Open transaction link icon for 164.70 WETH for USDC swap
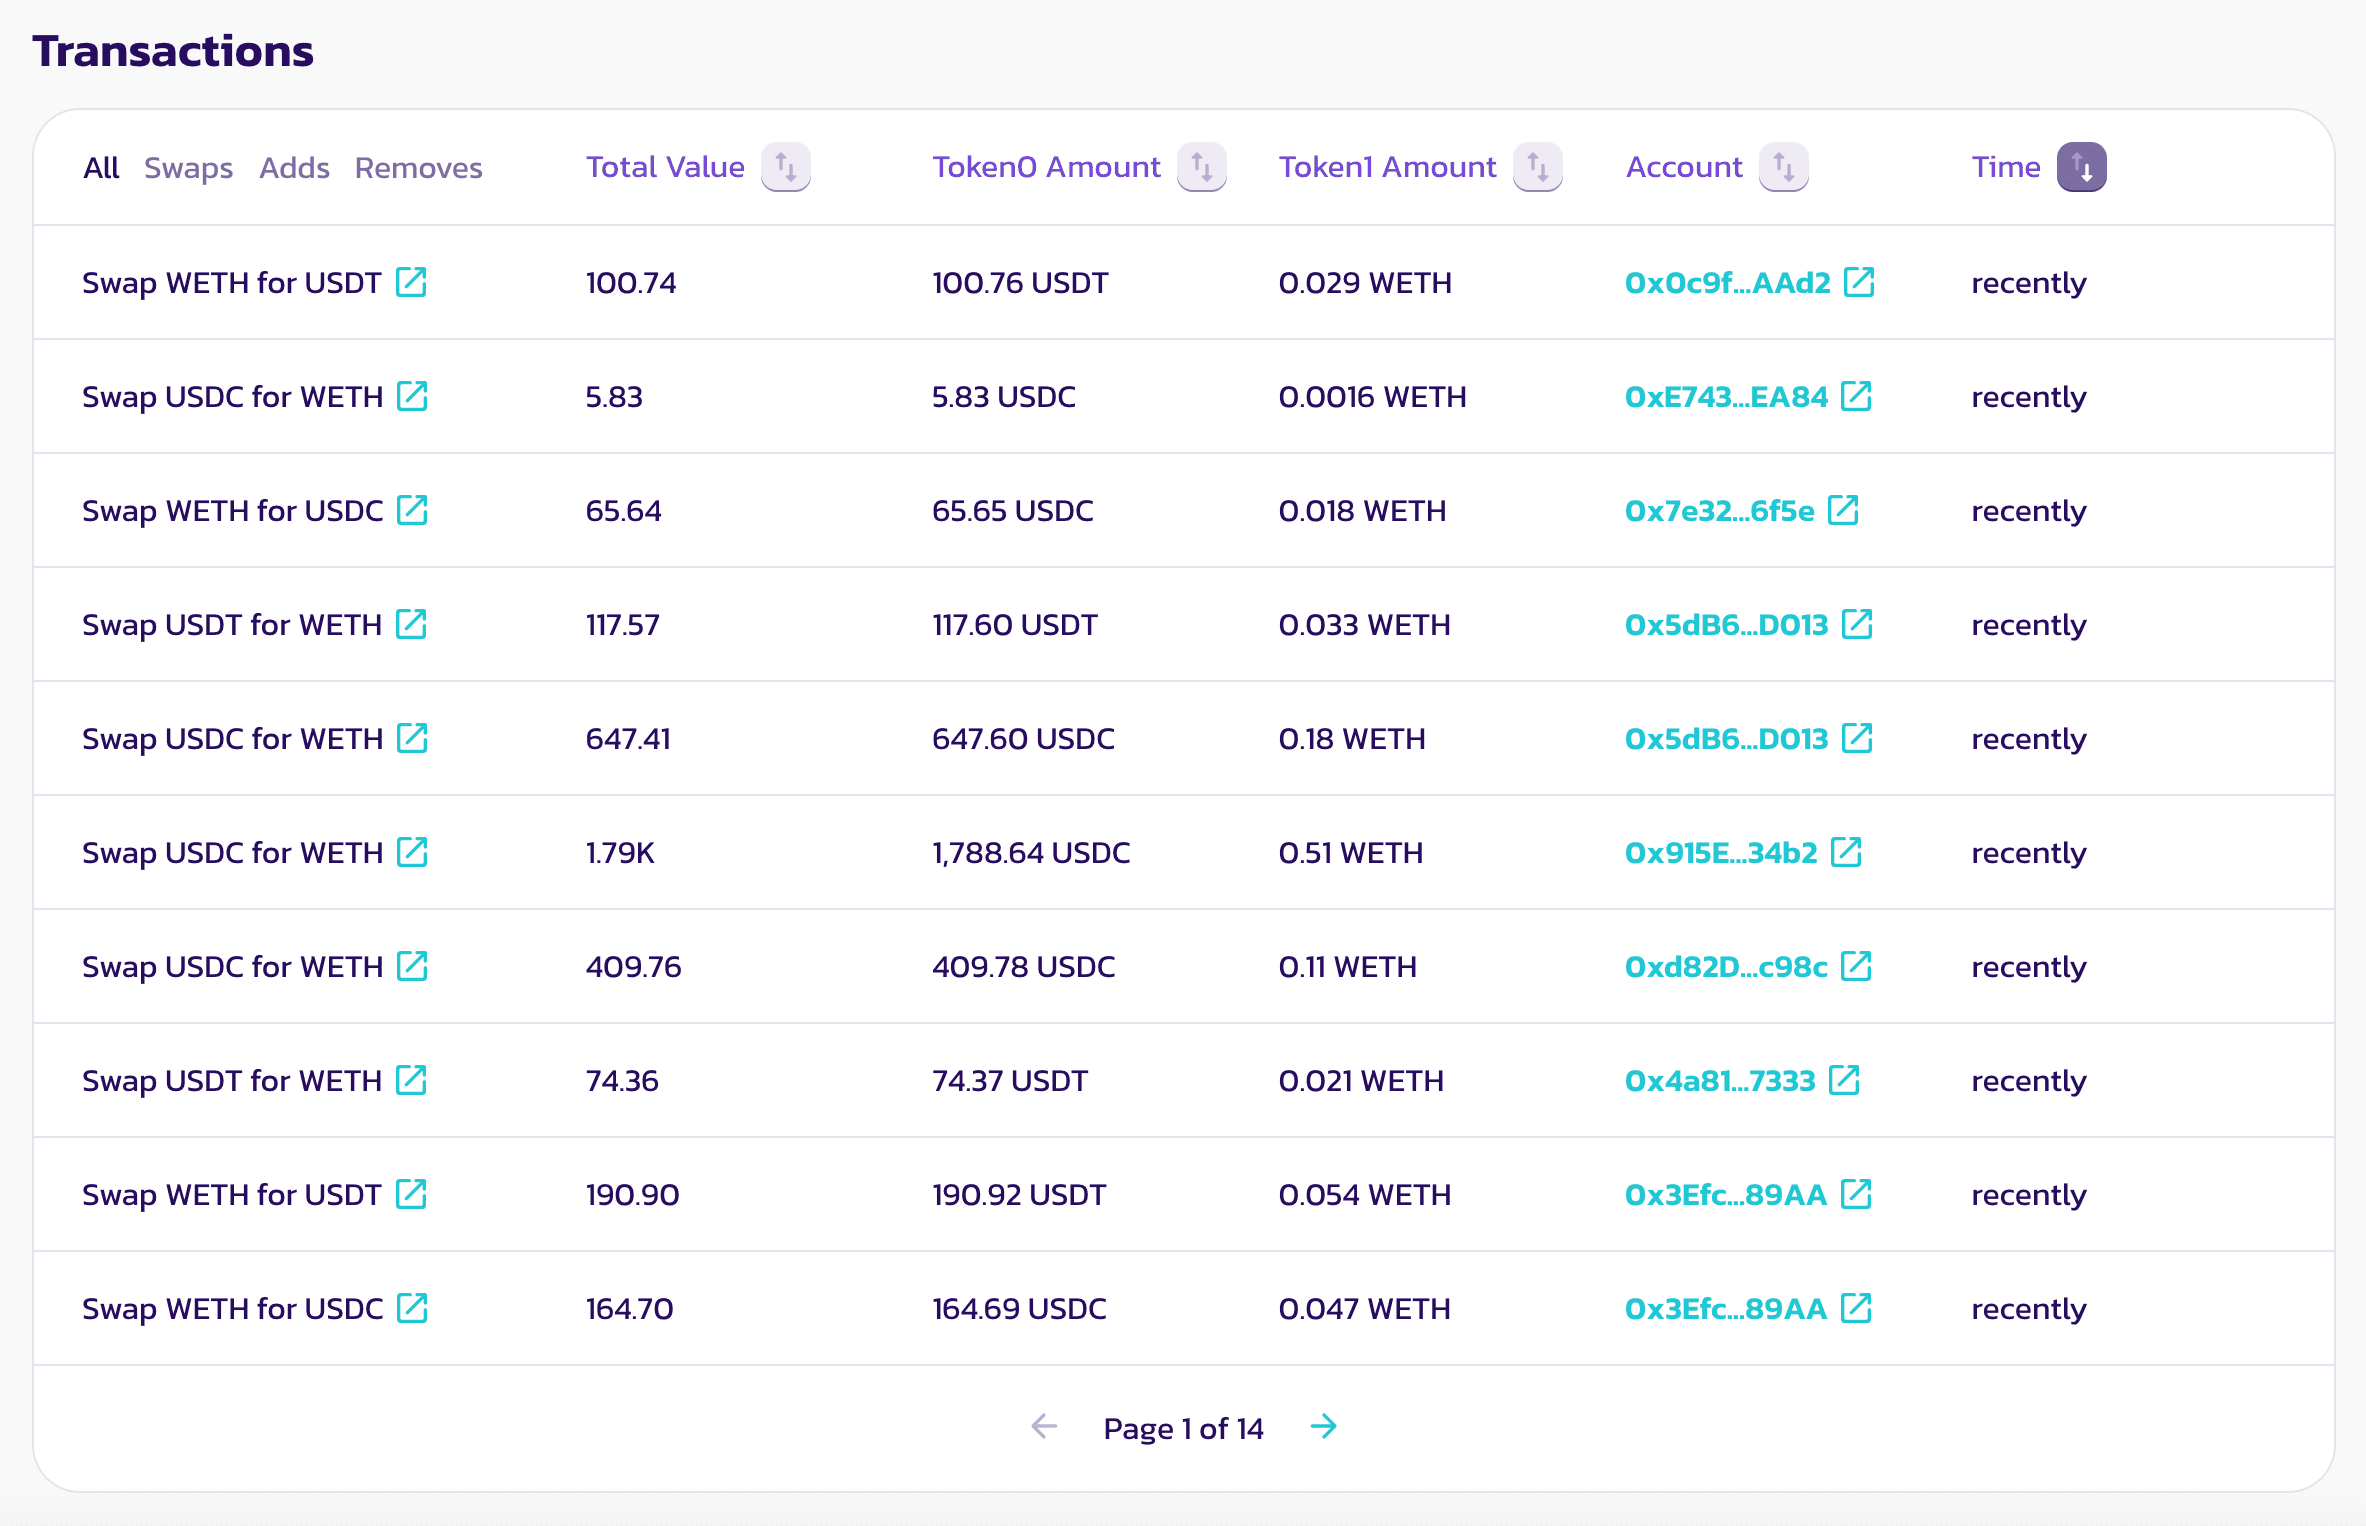2366x1526 pixels. (412, 1309)
